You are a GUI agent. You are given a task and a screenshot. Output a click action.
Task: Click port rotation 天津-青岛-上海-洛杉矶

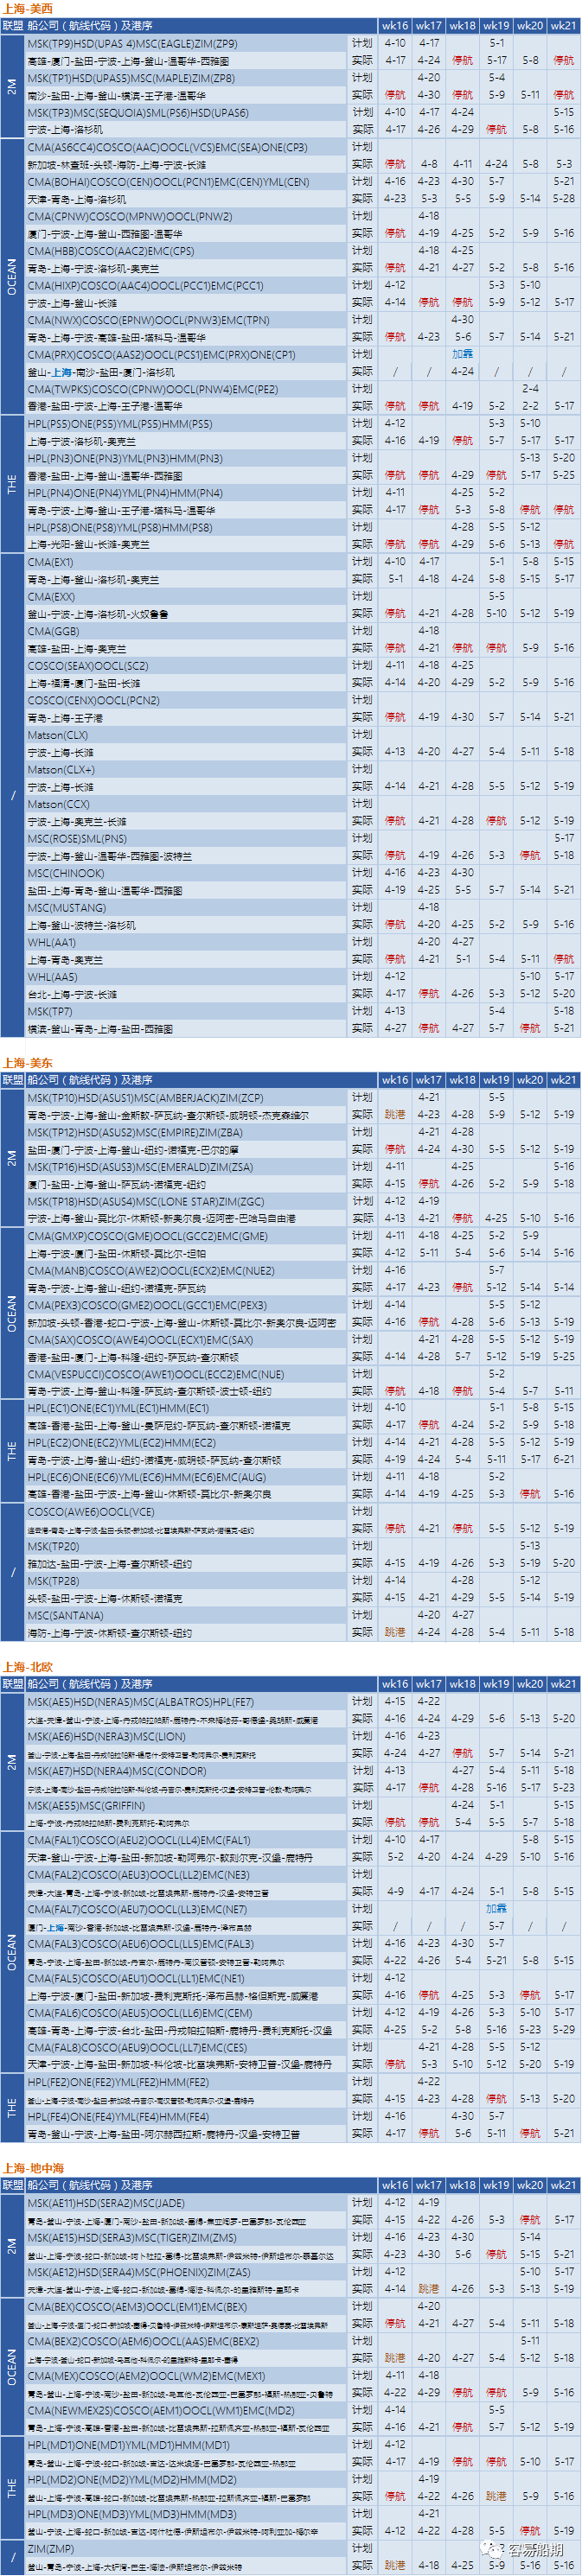76,199
